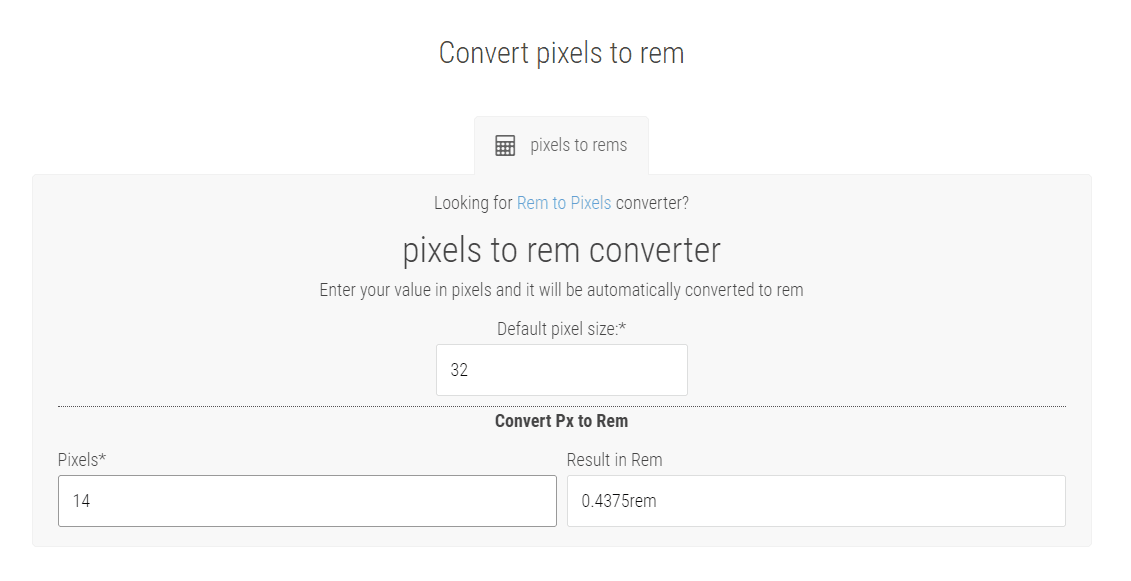1131x581 pixels.
Task: Click the calculator icon on the tab
Action: point(505,146)
